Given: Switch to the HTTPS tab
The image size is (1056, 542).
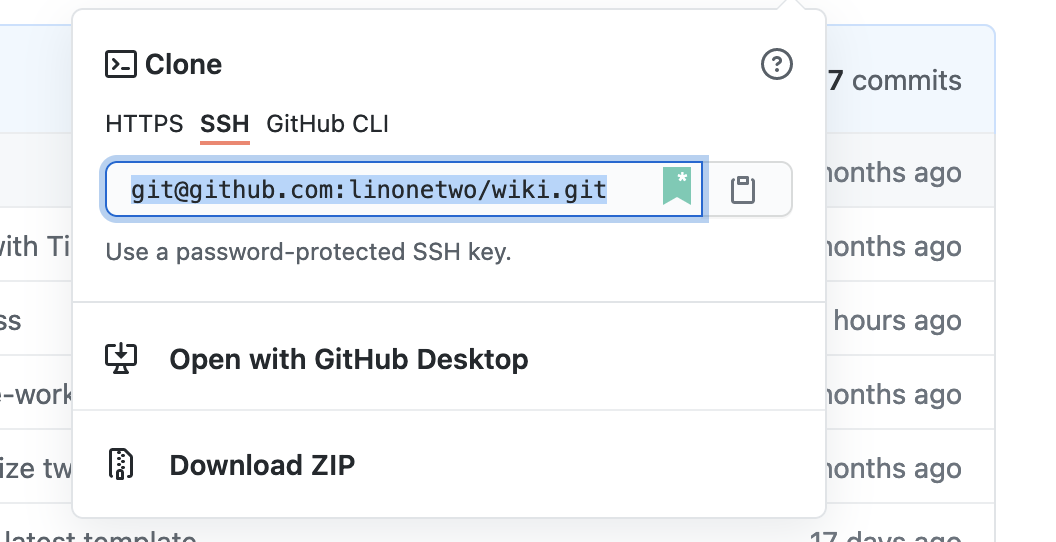Looking at the screenshot, I should click(144, 124).
